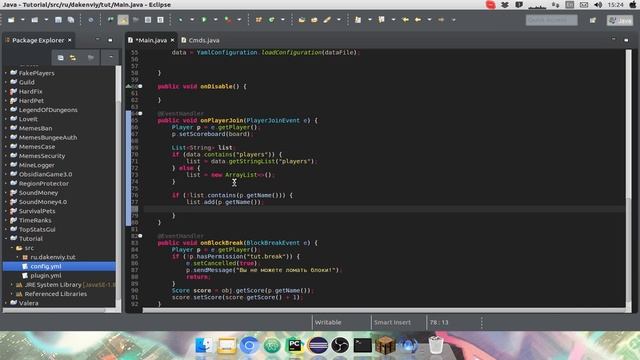Close the *Main.java tab
The height and width of the screenshot is (360, 640).
[172, 40]
